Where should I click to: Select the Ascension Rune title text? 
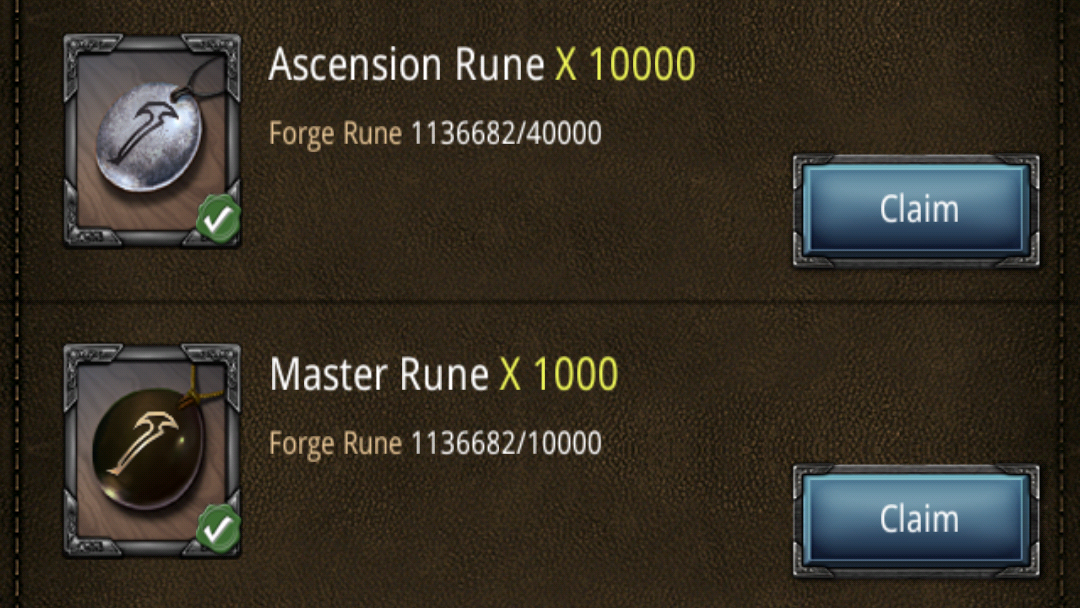[406, 66]
